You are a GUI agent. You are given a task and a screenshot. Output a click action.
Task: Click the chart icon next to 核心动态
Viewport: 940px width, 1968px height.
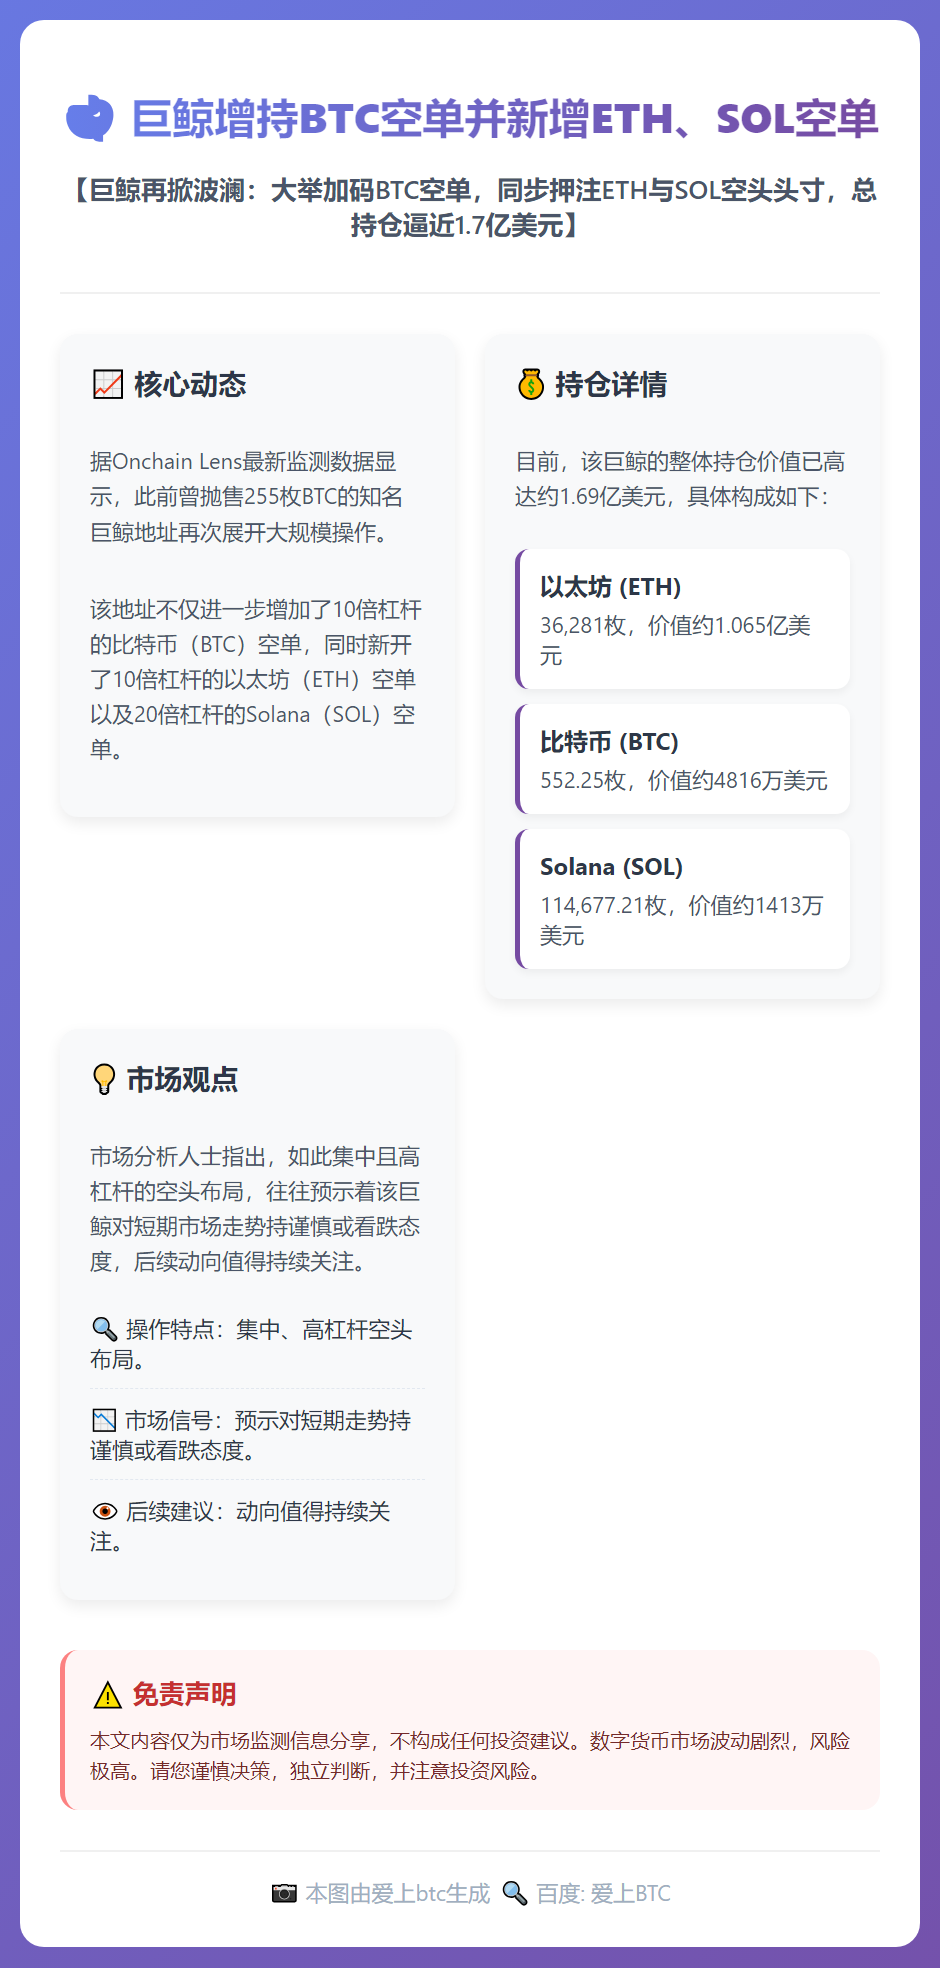108,384
